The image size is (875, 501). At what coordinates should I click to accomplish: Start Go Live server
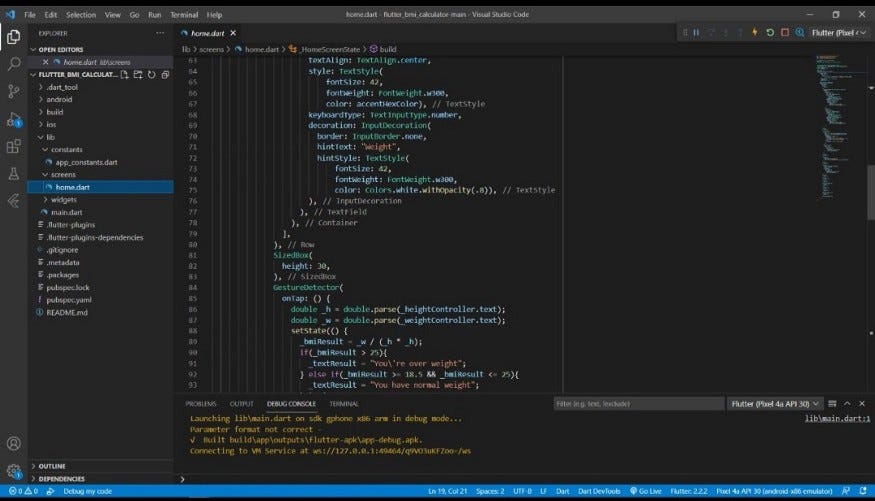pyautogui.click(x=646, y=491)
